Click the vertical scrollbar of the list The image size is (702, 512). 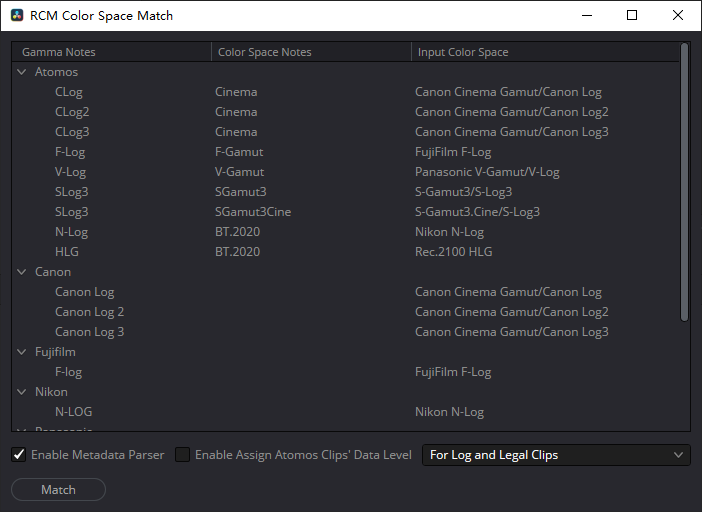pos(684,182)
